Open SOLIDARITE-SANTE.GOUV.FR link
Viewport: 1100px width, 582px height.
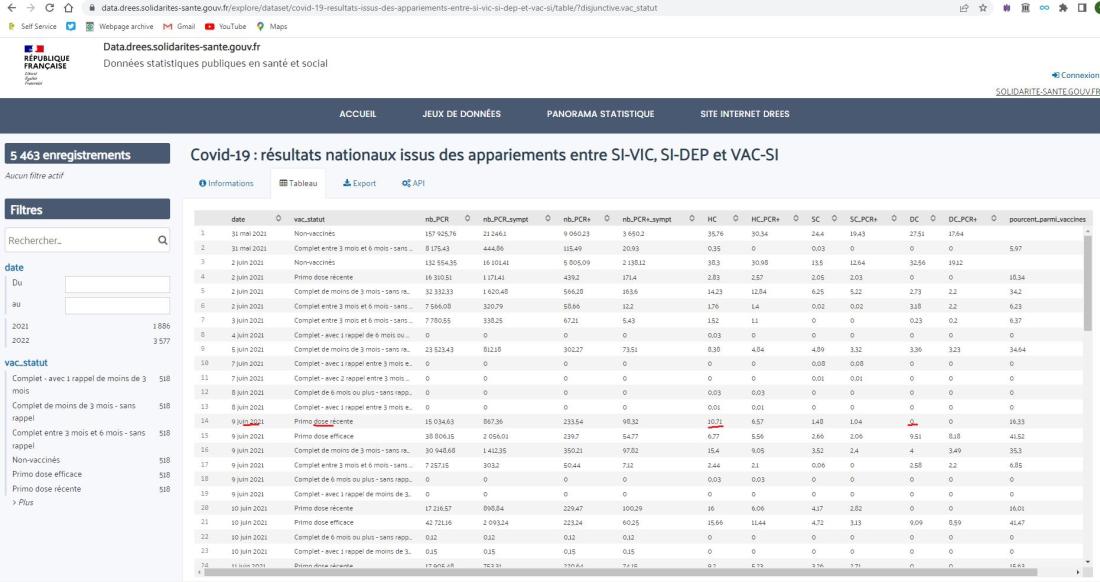(1047, 92)
